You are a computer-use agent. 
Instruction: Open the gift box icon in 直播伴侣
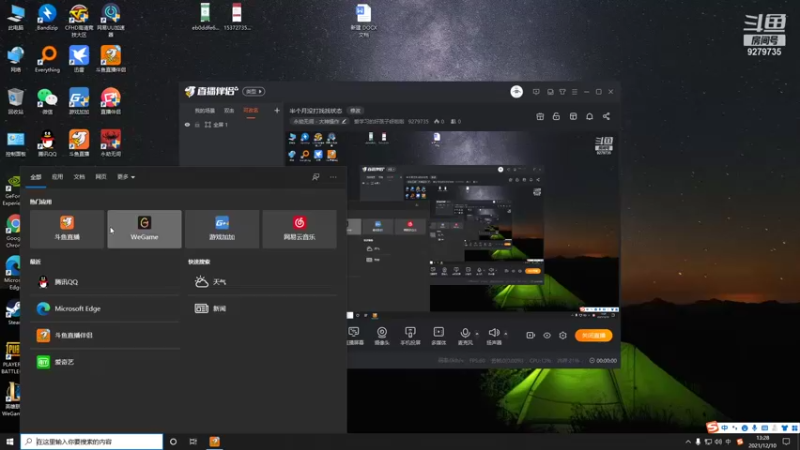pos(540,116)
